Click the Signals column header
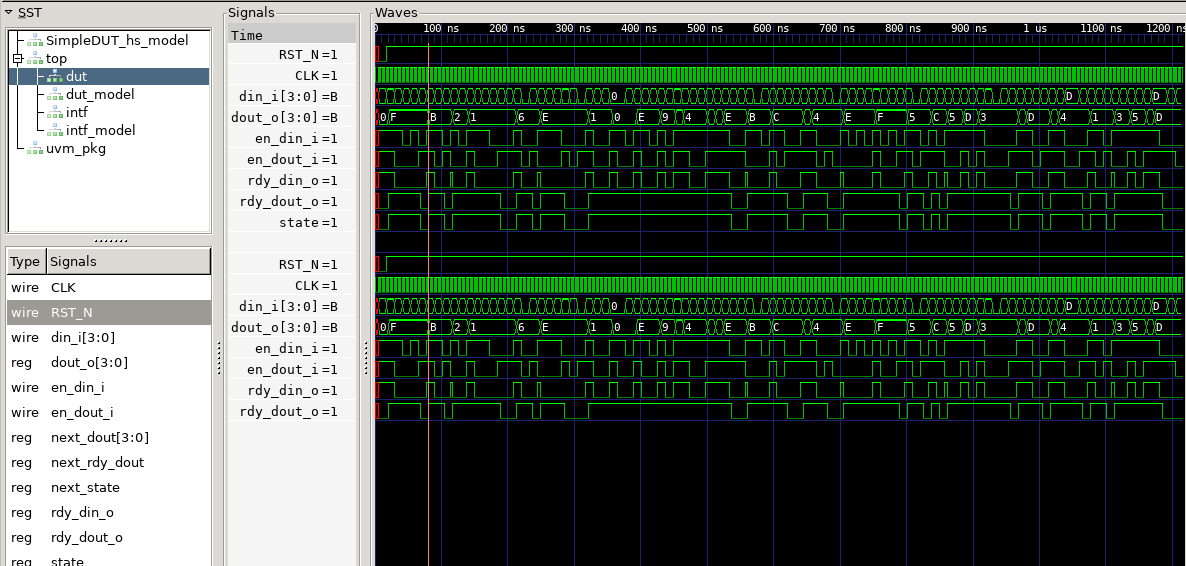Image resolution: width=1186 pixels, height=566 pixels. tap(129, 261)
